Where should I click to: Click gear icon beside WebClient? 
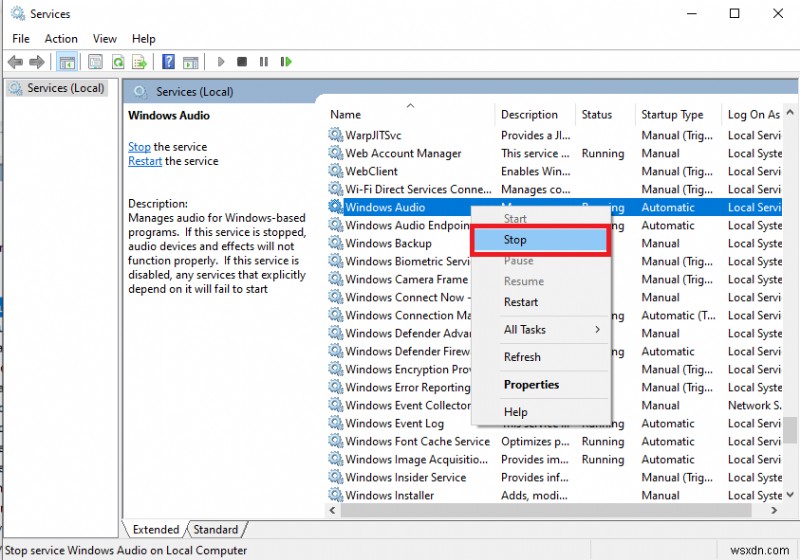pyautogui.click(x=335, y=170)
